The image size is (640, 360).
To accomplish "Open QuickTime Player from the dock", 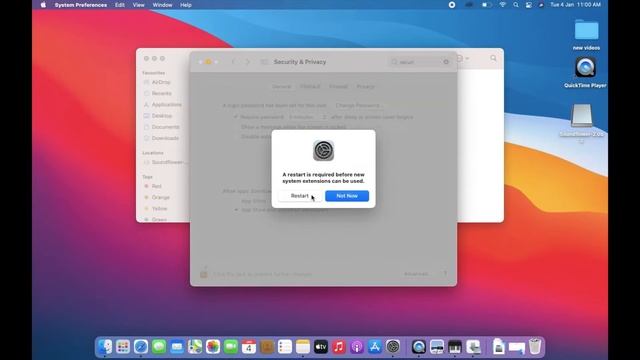I will tap(418, 347).
